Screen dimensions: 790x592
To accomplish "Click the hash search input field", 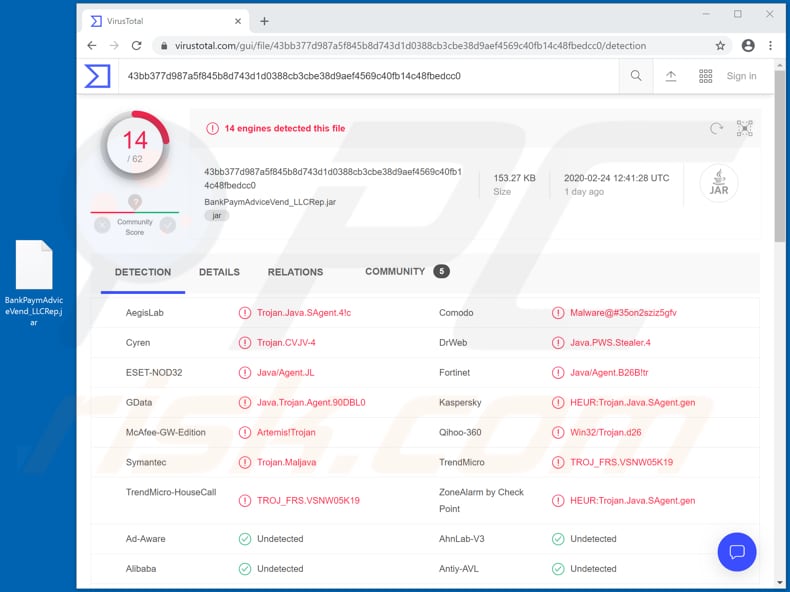I will point(368,76).
